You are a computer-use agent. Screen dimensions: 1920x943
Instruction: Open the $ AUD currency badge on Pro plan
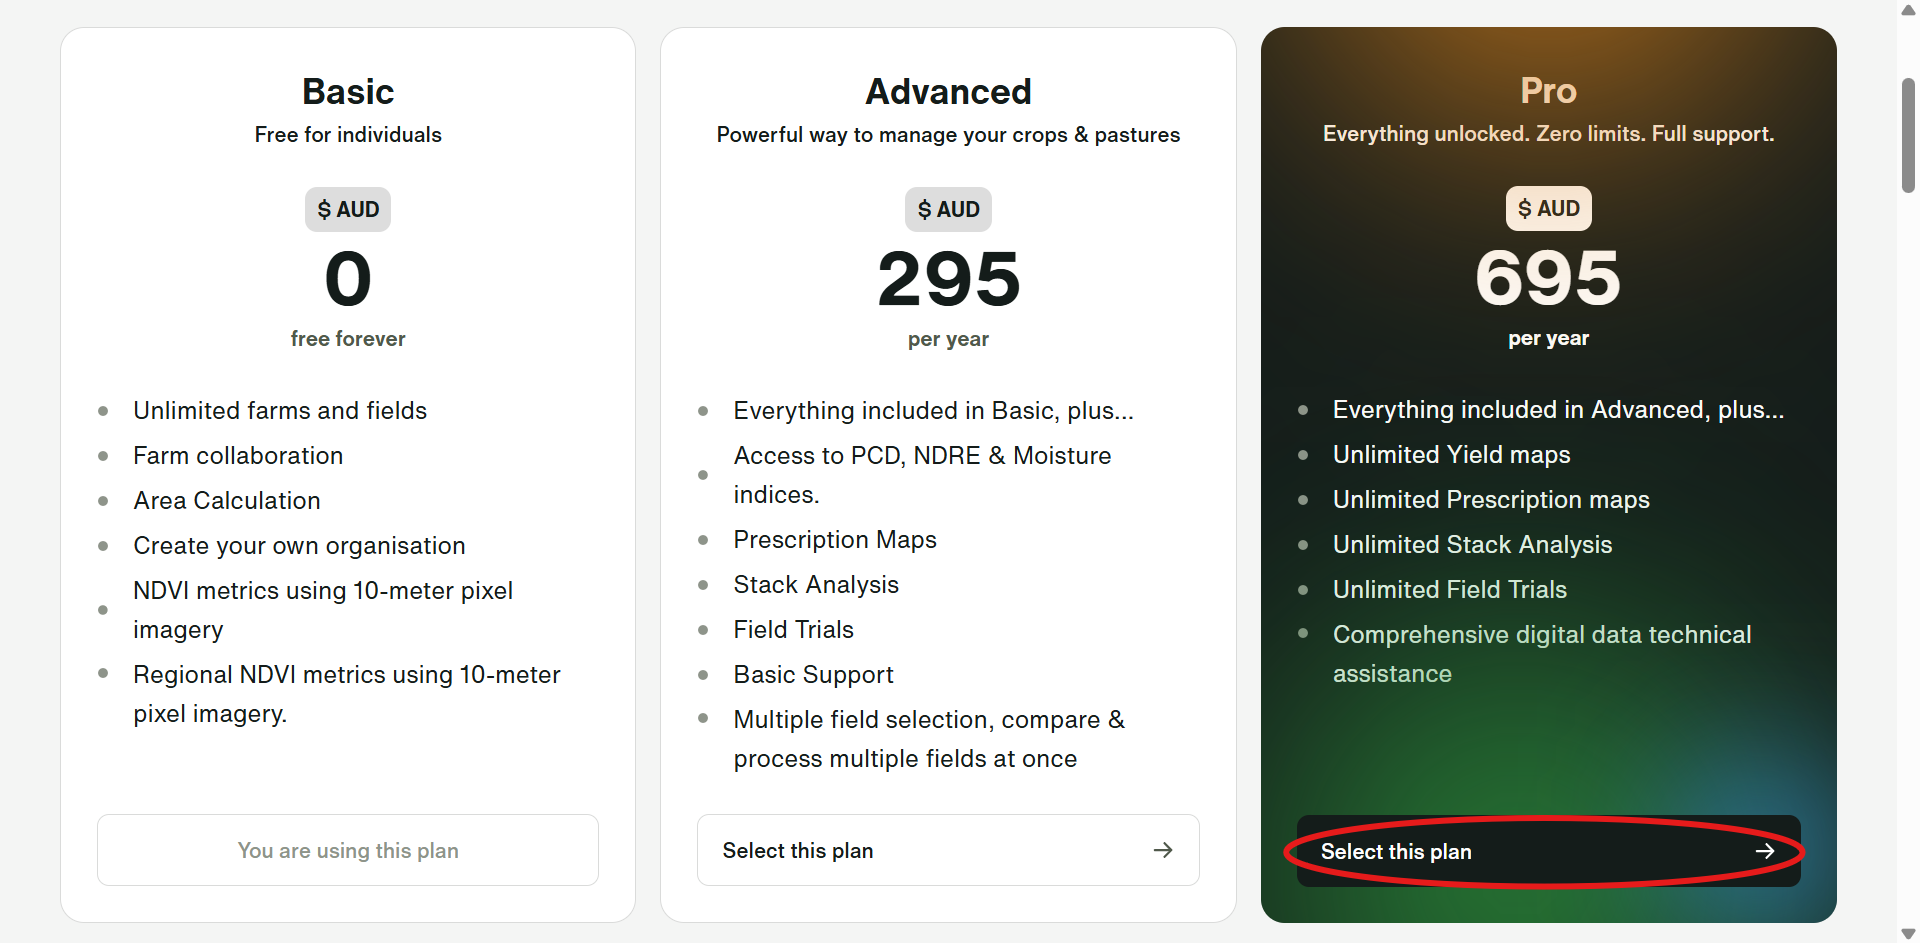[1548, 209]
